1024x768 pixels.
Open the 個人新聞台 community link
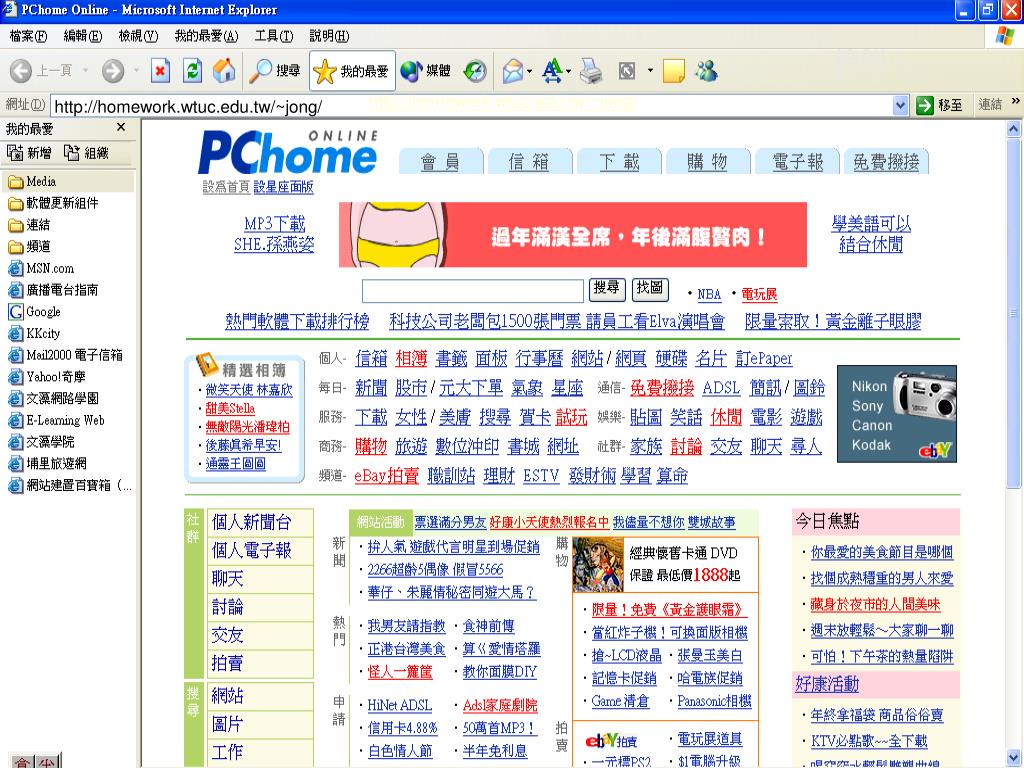251,522
